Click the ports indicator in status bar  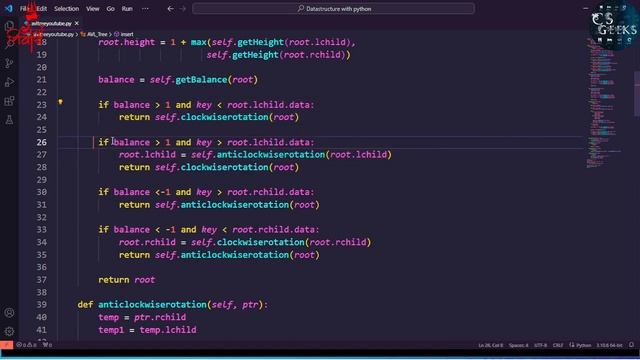point(47,345)
